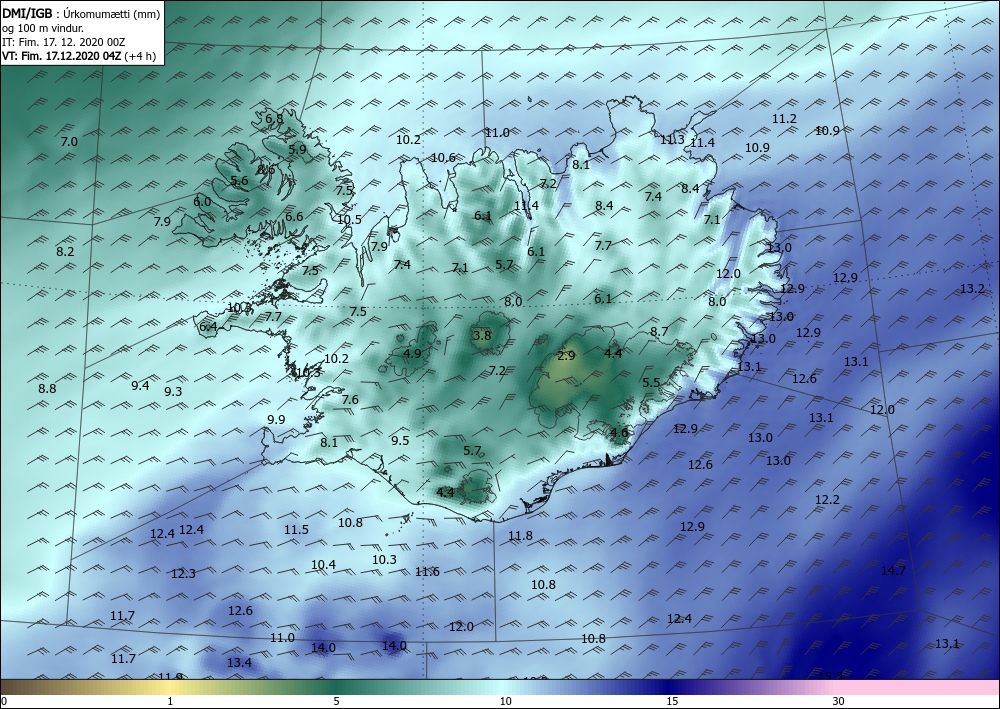Select the value '4.6' near the southeast coast

click(619, 432)
